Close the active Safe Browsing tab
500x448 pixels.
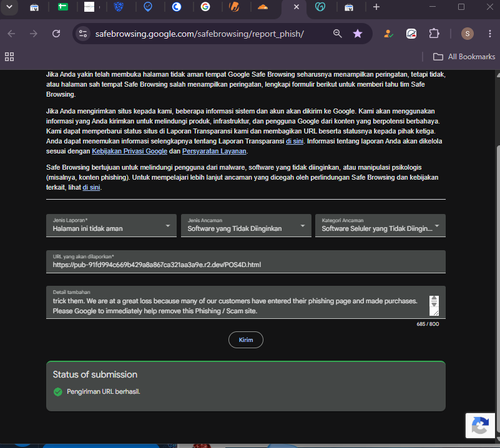[x=296, y=7]
